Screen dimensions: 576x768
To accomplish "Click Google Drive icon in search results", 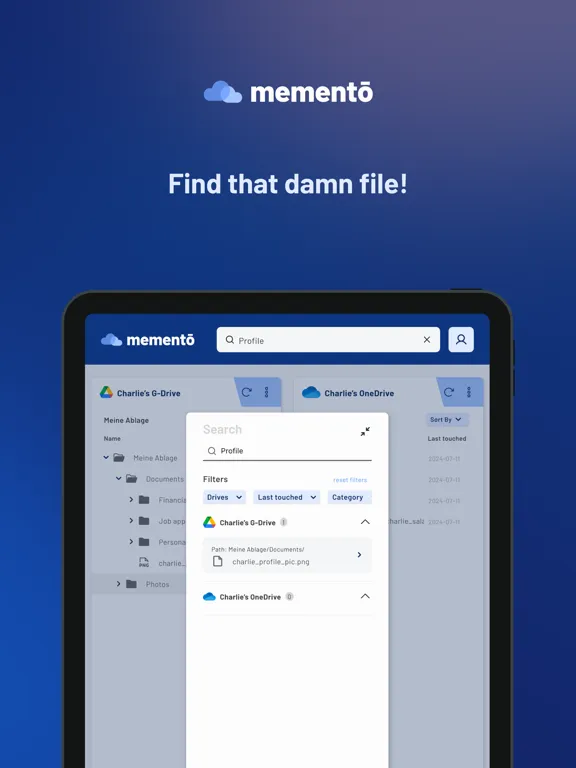I will (x=209, y=522).
